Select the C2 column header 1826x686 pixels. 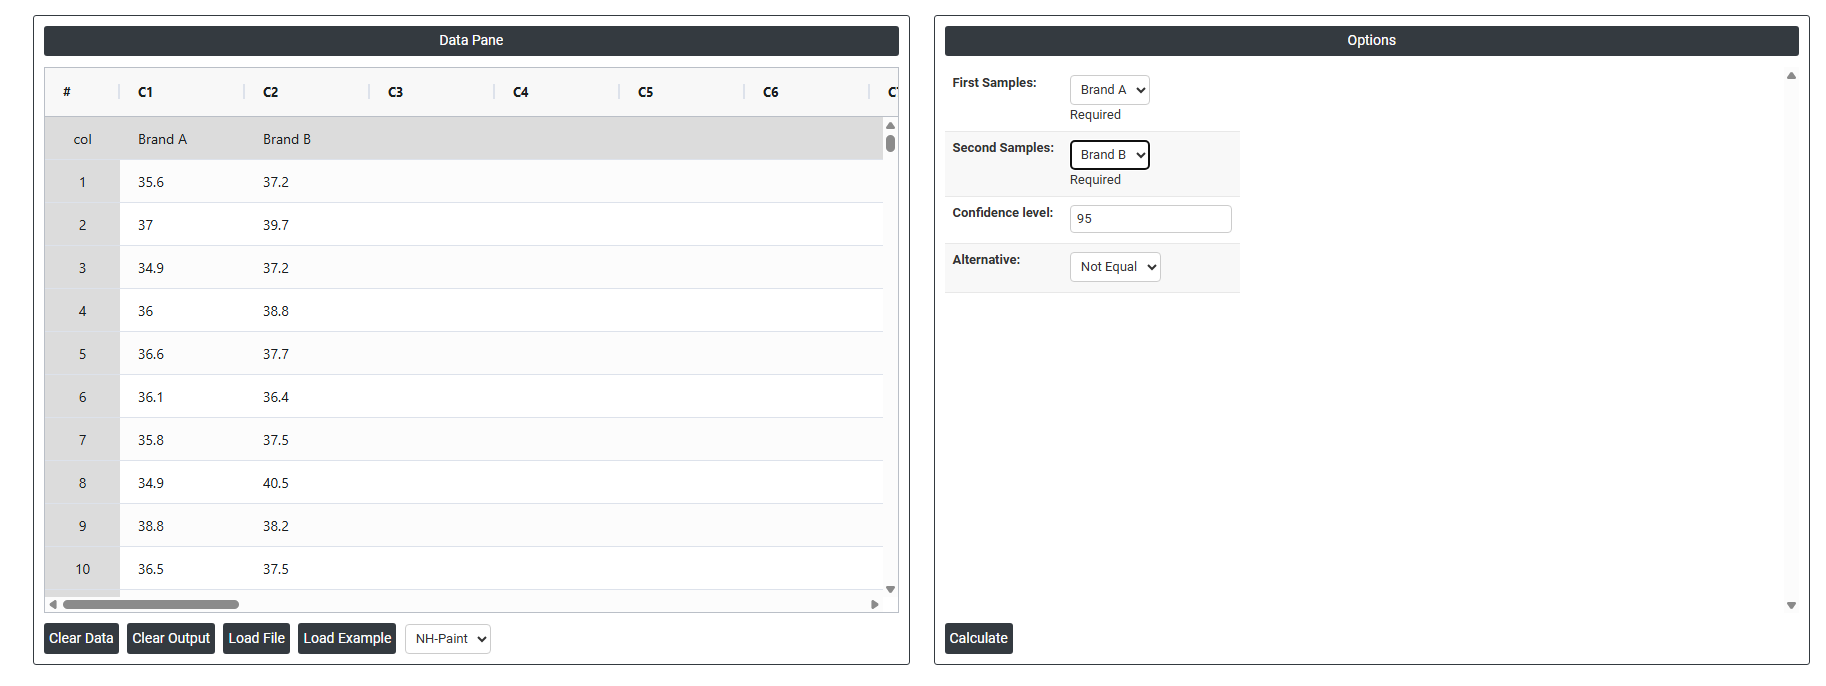coord(271,92)
